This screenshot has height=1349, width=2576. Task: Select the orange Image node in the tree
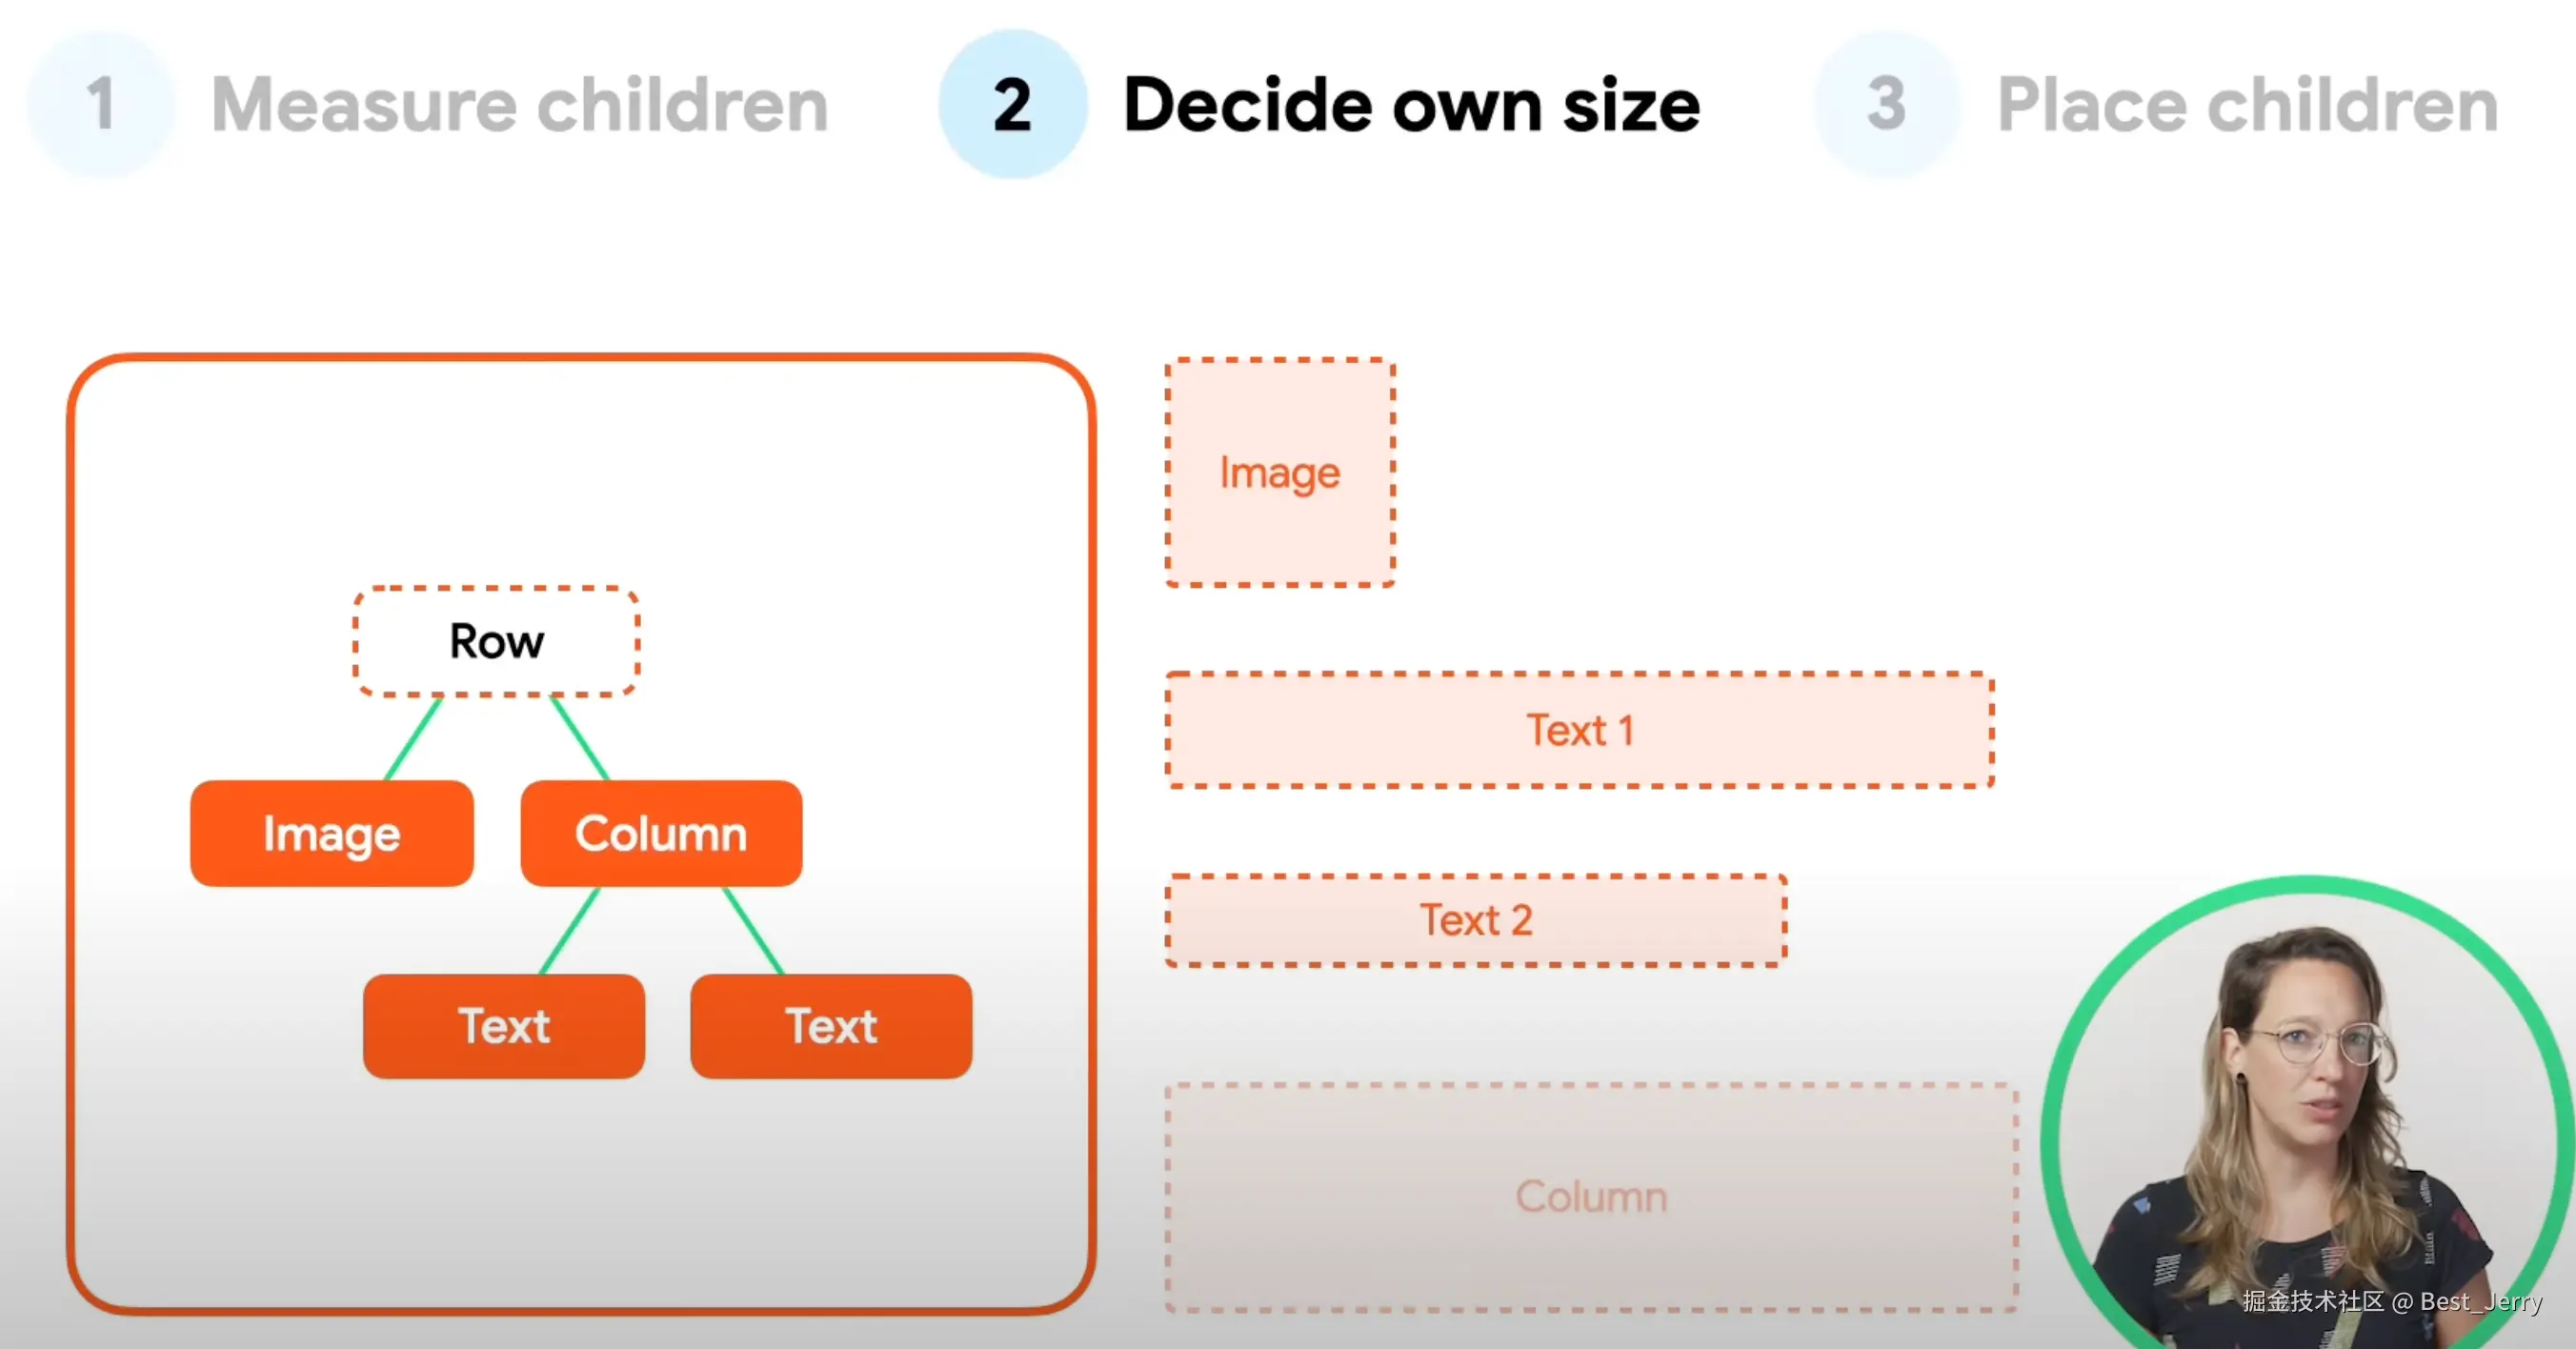tap(331, 833)
